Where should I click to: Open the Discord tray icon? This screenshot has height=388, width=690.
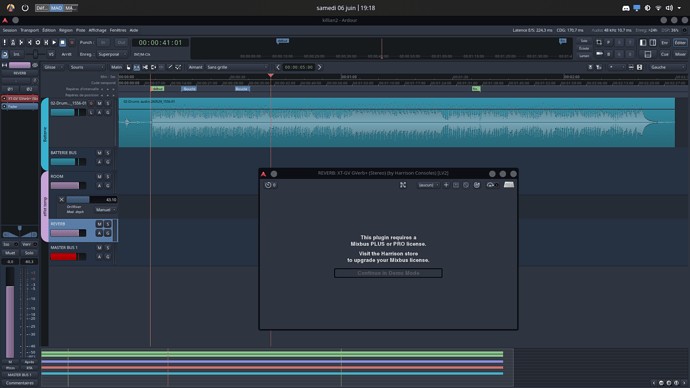626,8
